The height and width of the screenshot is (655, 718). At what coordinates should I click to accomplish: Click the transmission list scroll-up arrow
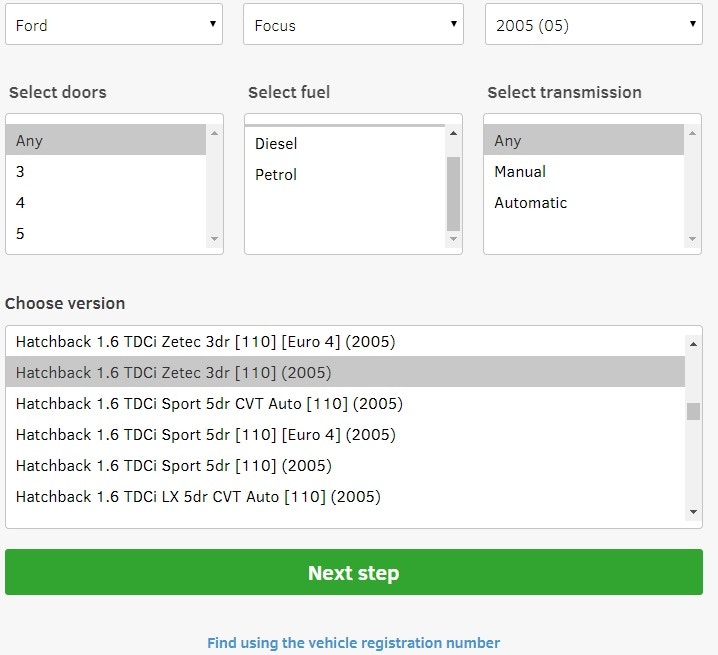click(692, 133)
